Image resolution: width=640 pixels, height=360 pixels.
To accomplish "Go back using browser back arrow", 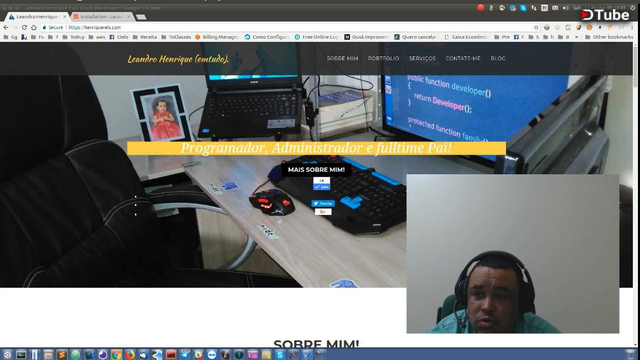I will tap(6, 27).
